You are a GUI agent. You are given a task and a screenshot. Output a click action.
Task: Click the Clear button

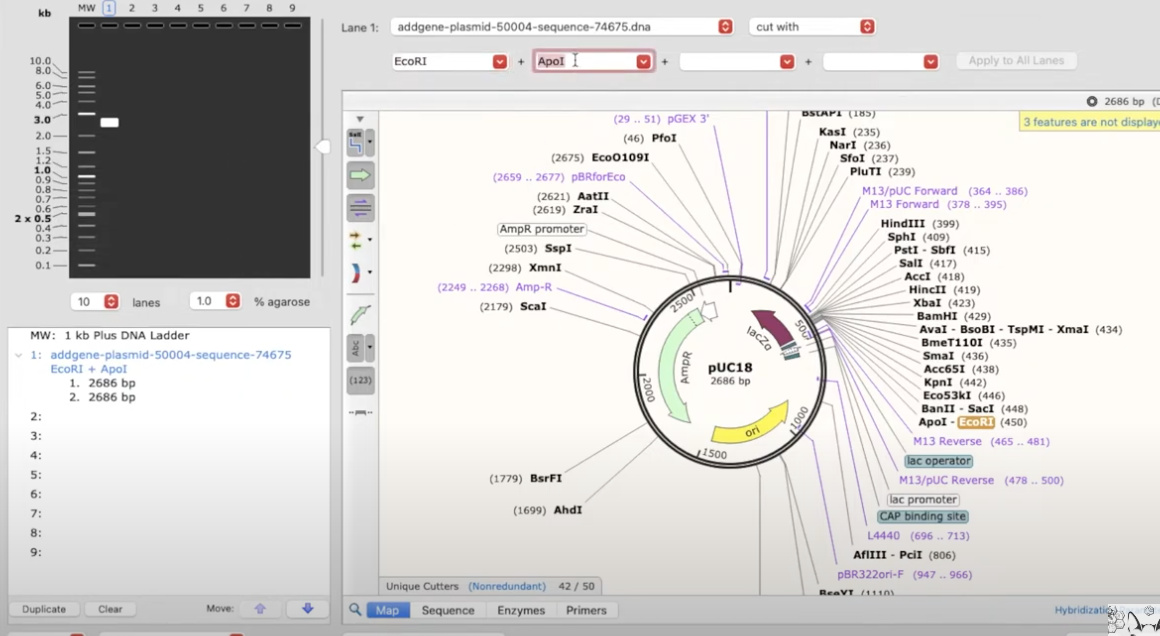(110, 609)
